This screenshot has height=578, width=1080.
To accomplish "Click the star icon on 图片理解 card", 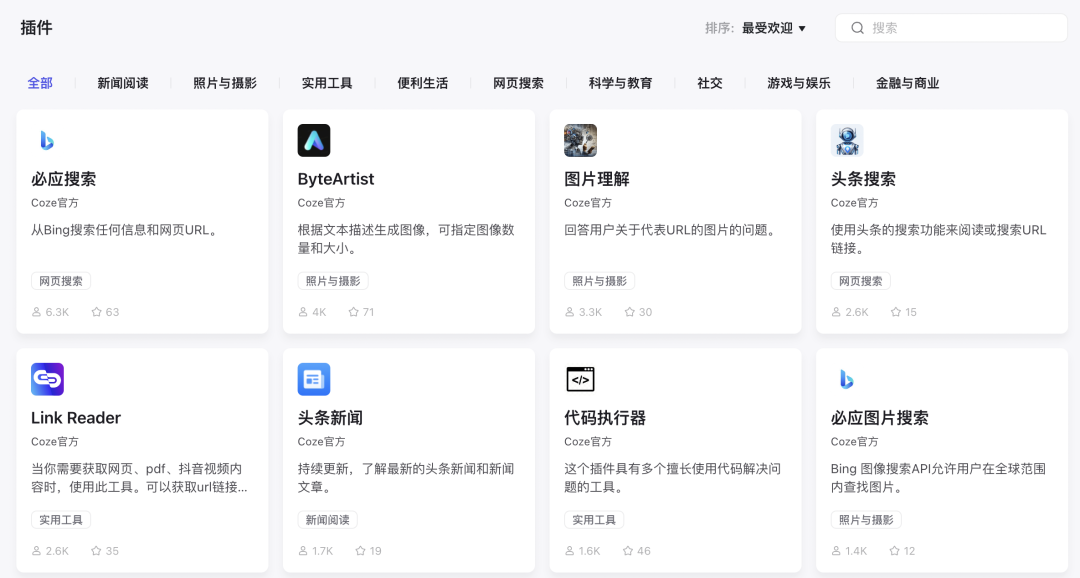I will click(630, 312).
